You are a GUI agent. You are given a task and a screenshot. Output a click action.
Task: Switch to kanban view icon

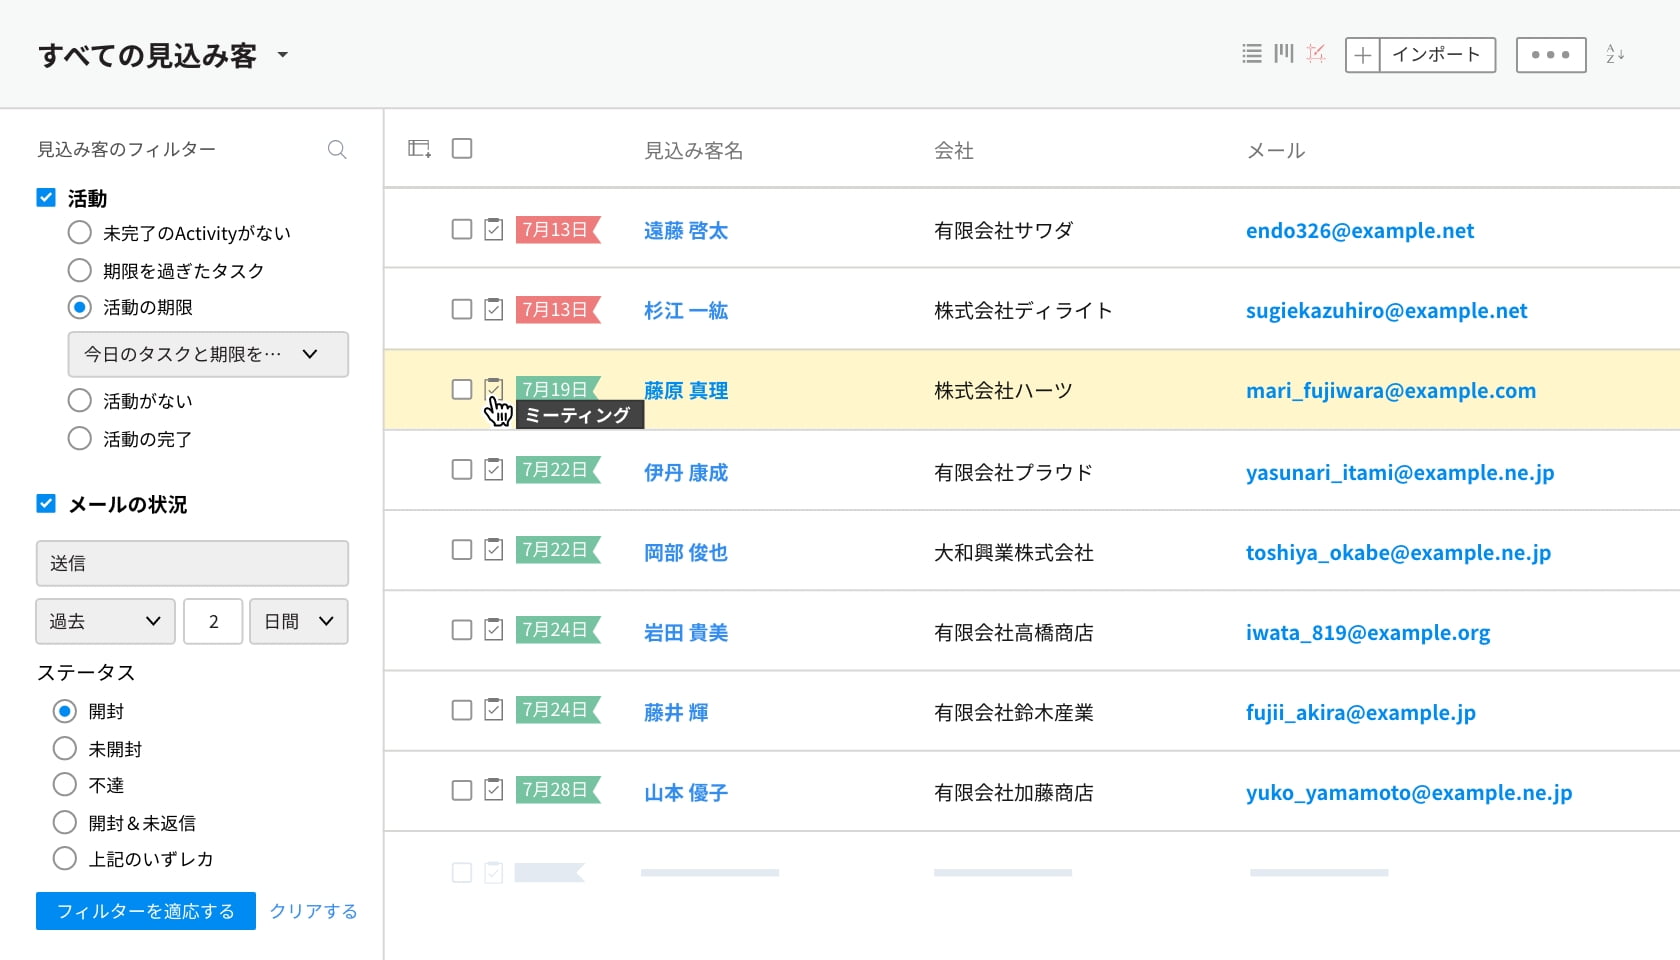tap(1284, 54)
